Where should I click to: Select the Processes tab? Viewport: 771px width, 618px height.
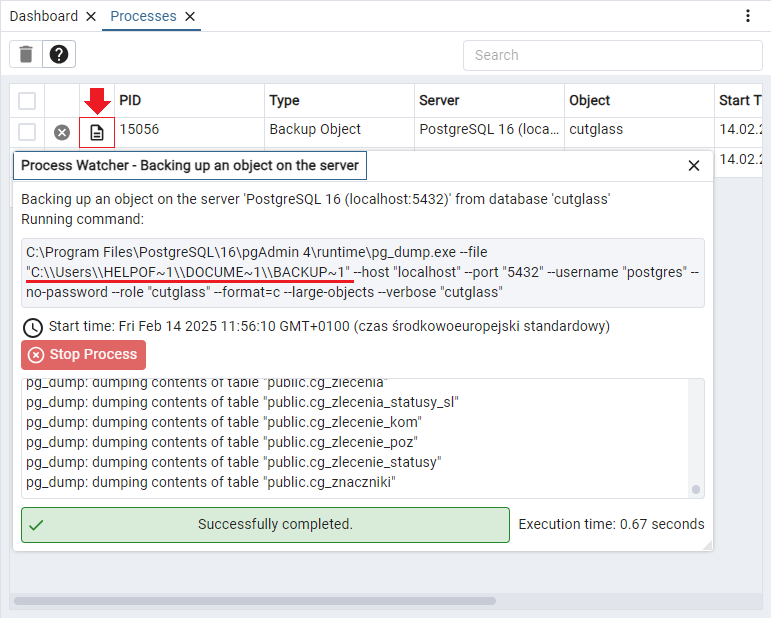click(x=142, y=16)
